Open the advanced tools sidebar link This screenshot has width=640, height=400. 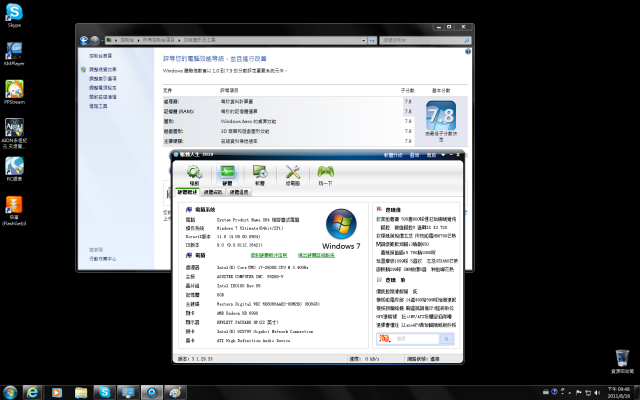[98, 106]
